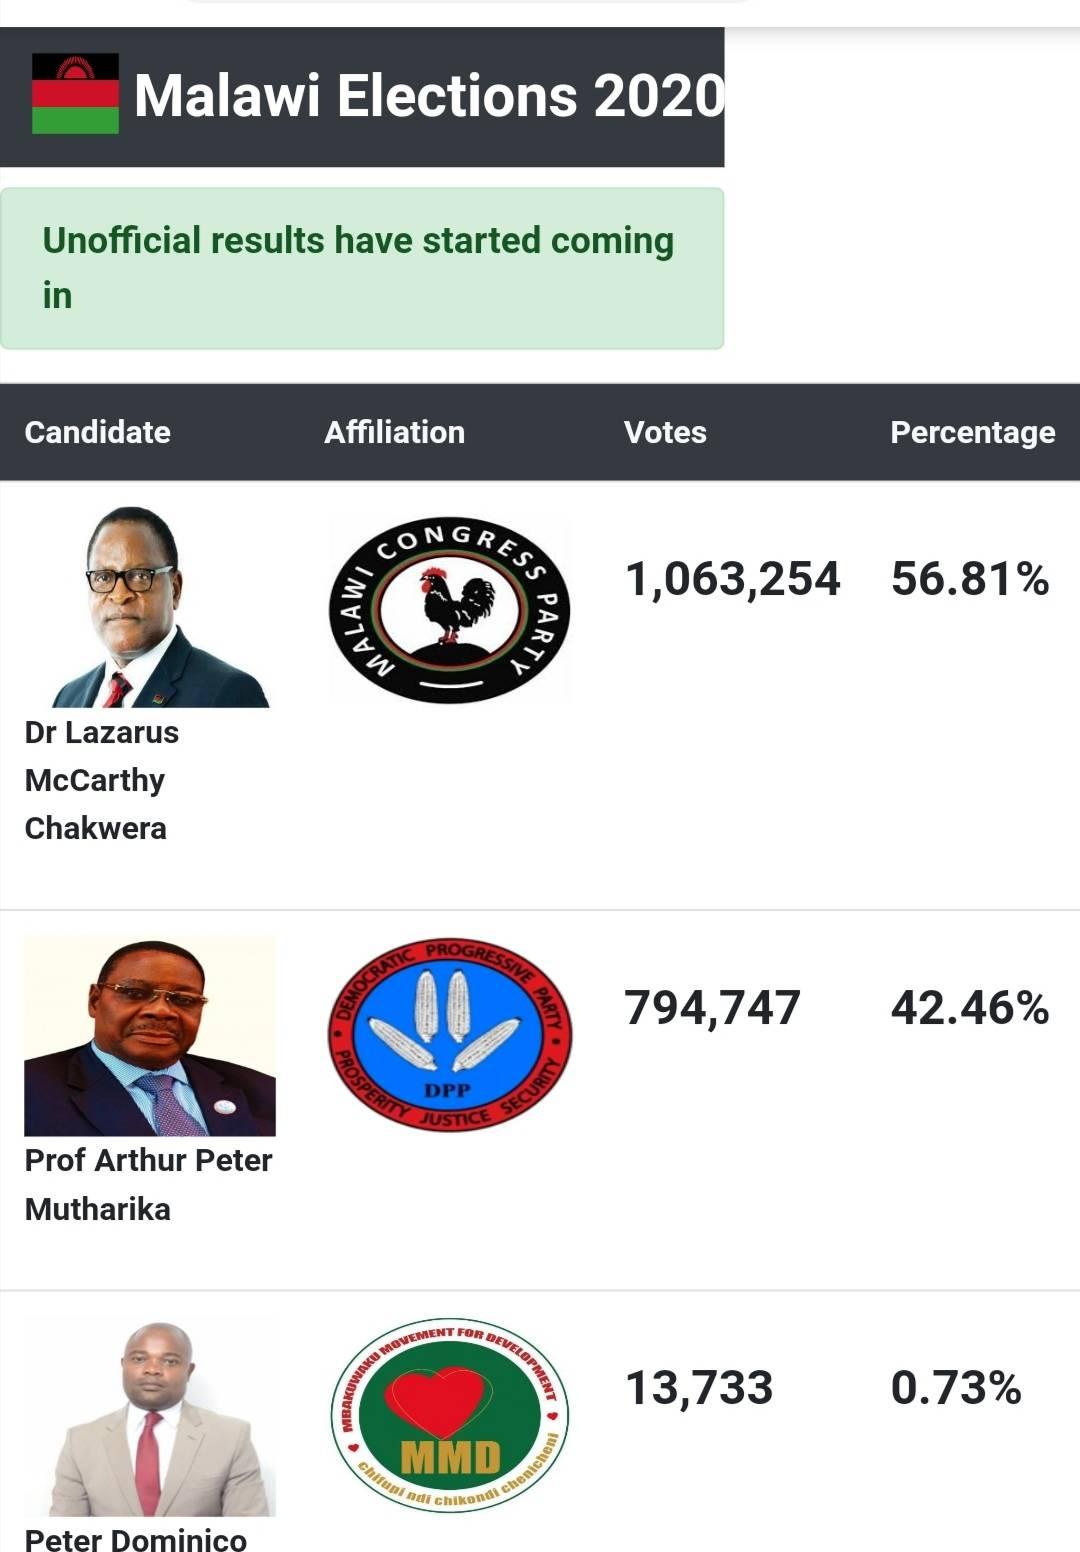Click the MMD heart logo
The height and width of the screenshot is (1552, 1080).
[449, 1415]
